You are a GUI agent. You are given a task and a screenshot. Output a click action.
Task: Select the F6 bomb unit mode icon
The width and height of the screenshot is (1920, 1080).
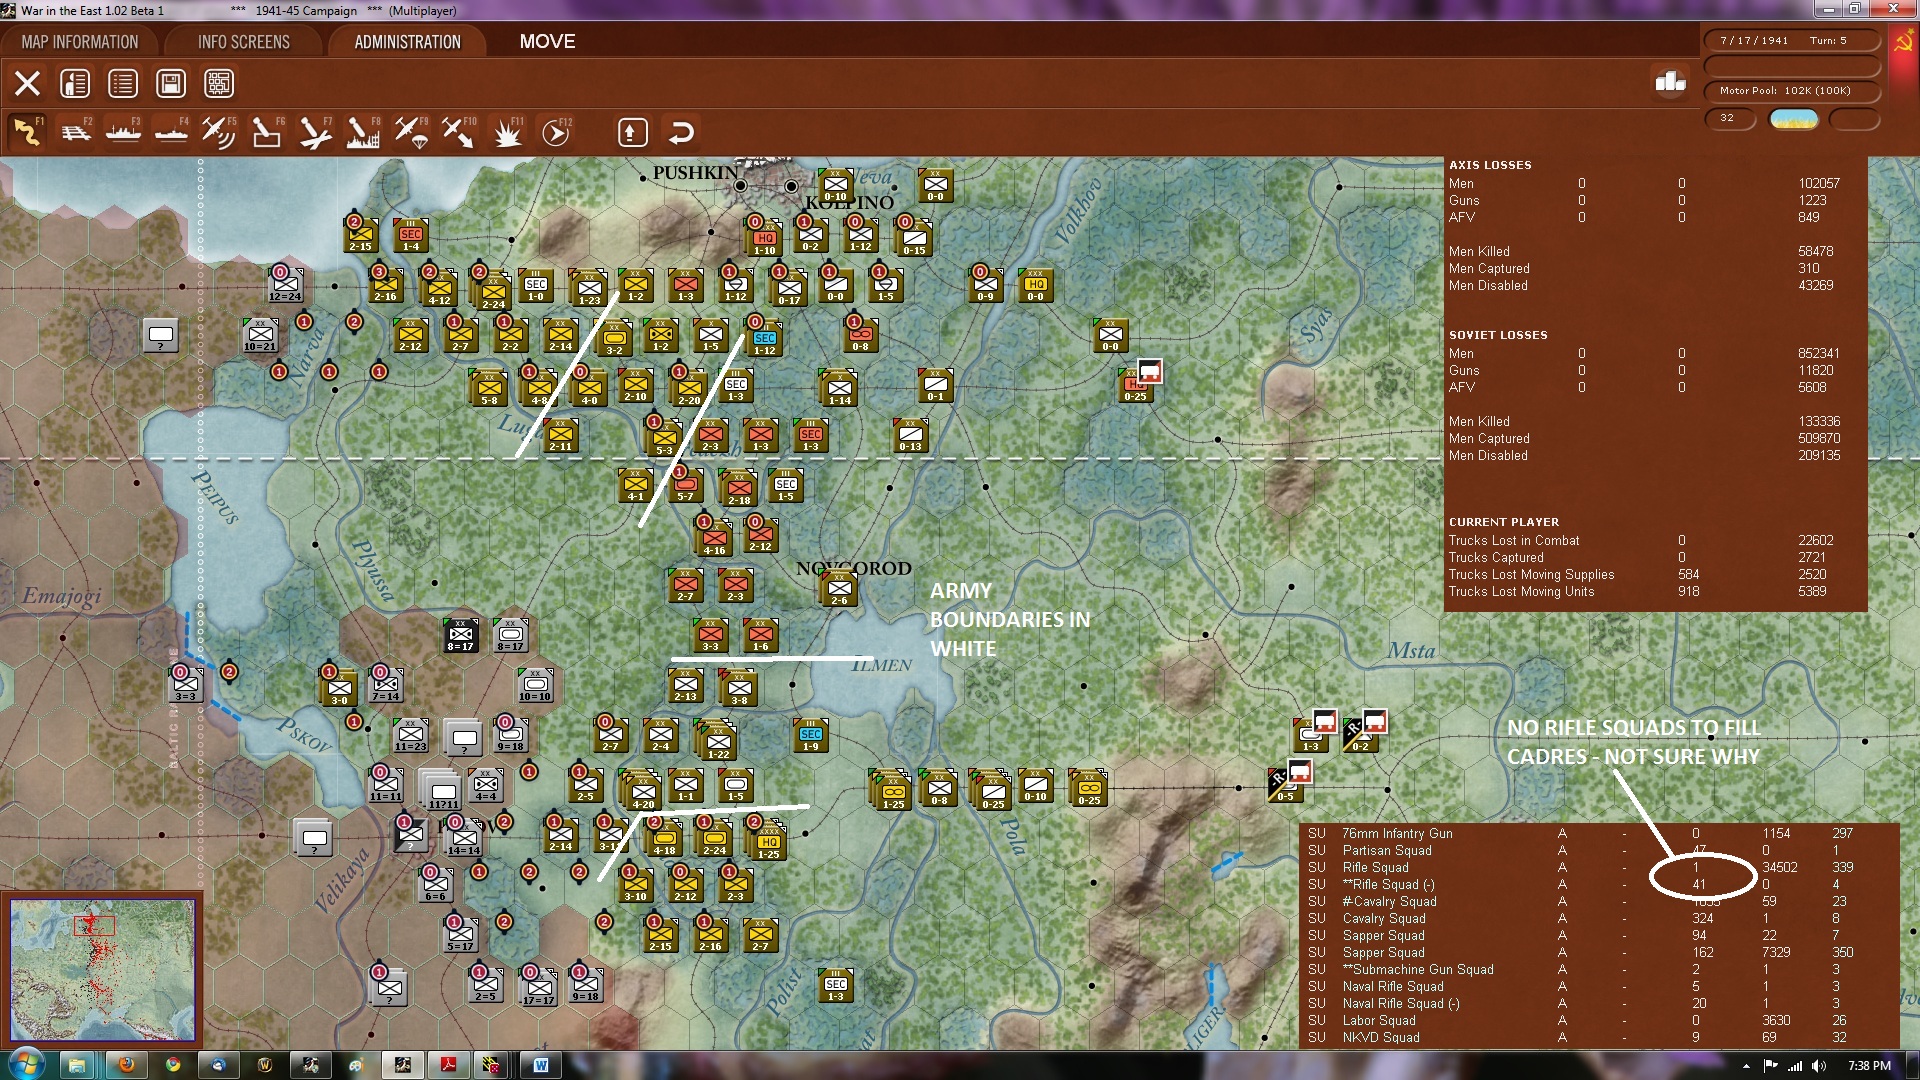pyautogui.click(x=267, y=131)
